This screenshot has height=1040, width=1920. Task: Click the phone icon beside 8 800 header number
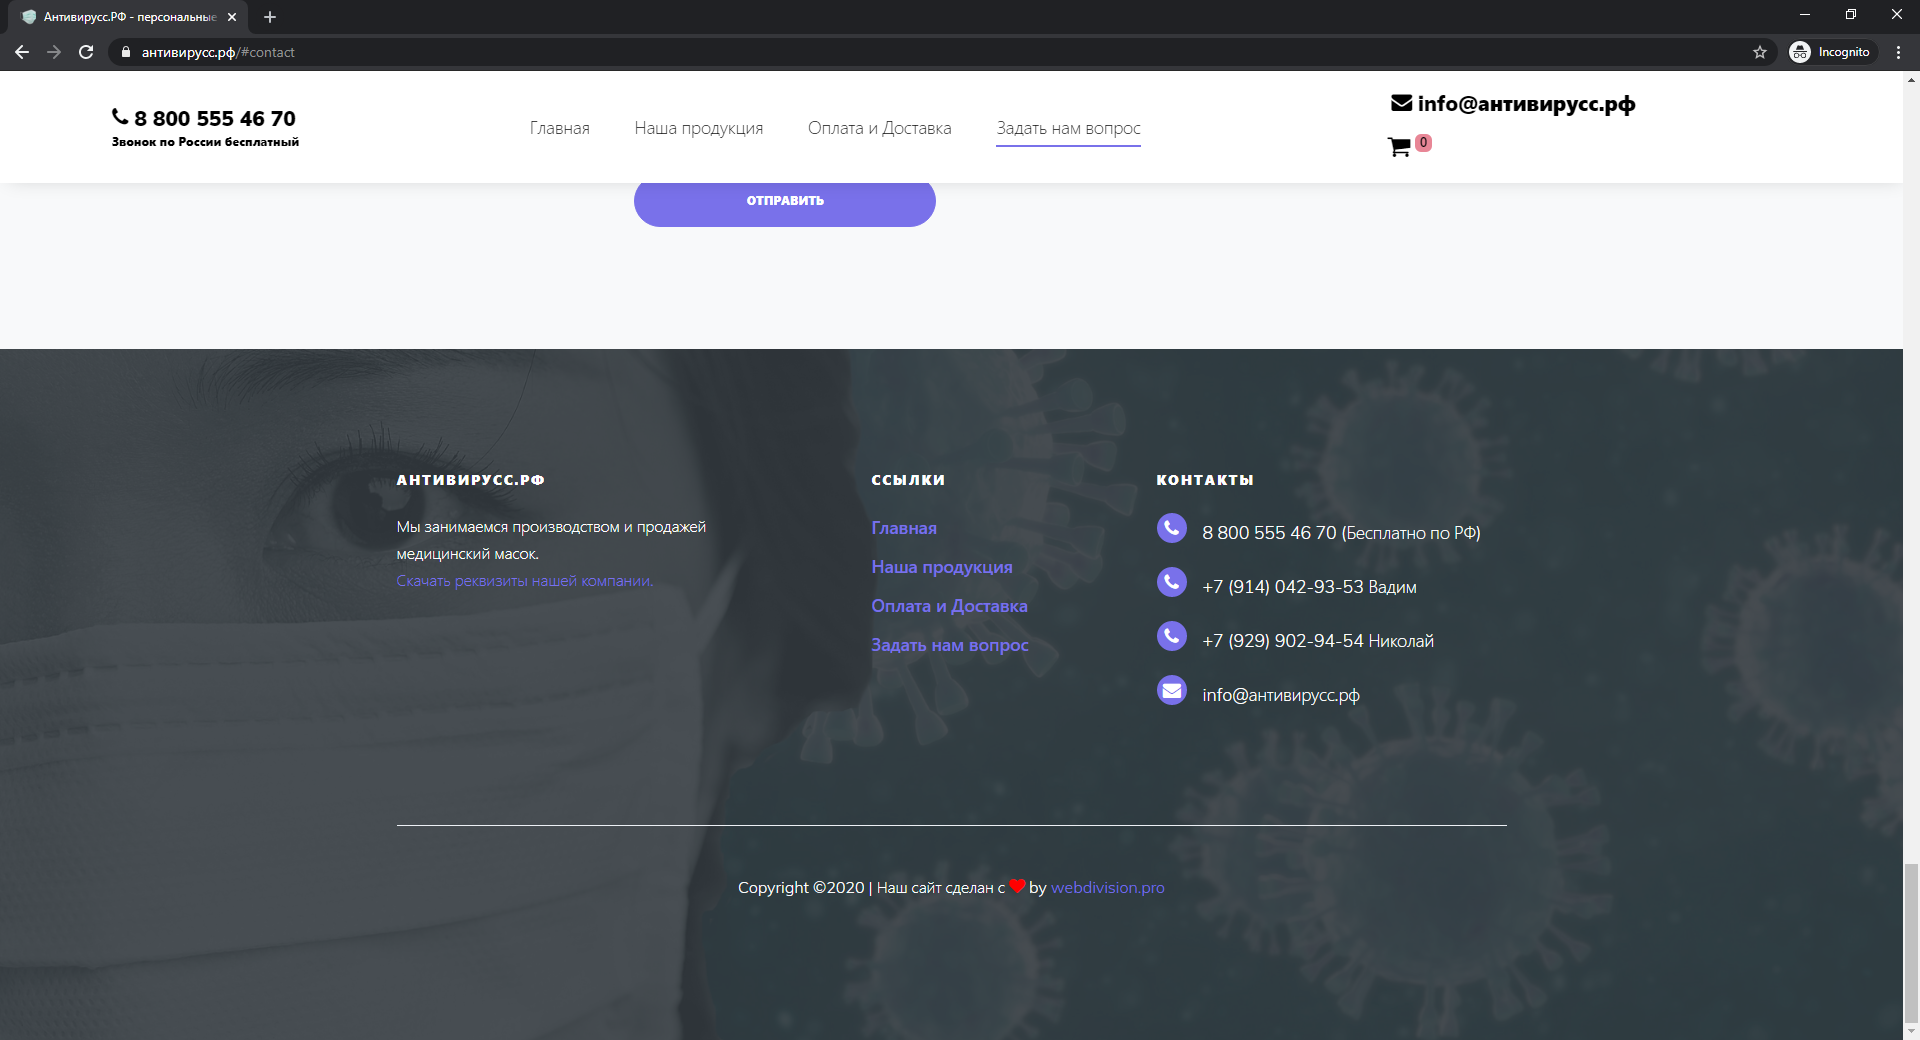120,117
